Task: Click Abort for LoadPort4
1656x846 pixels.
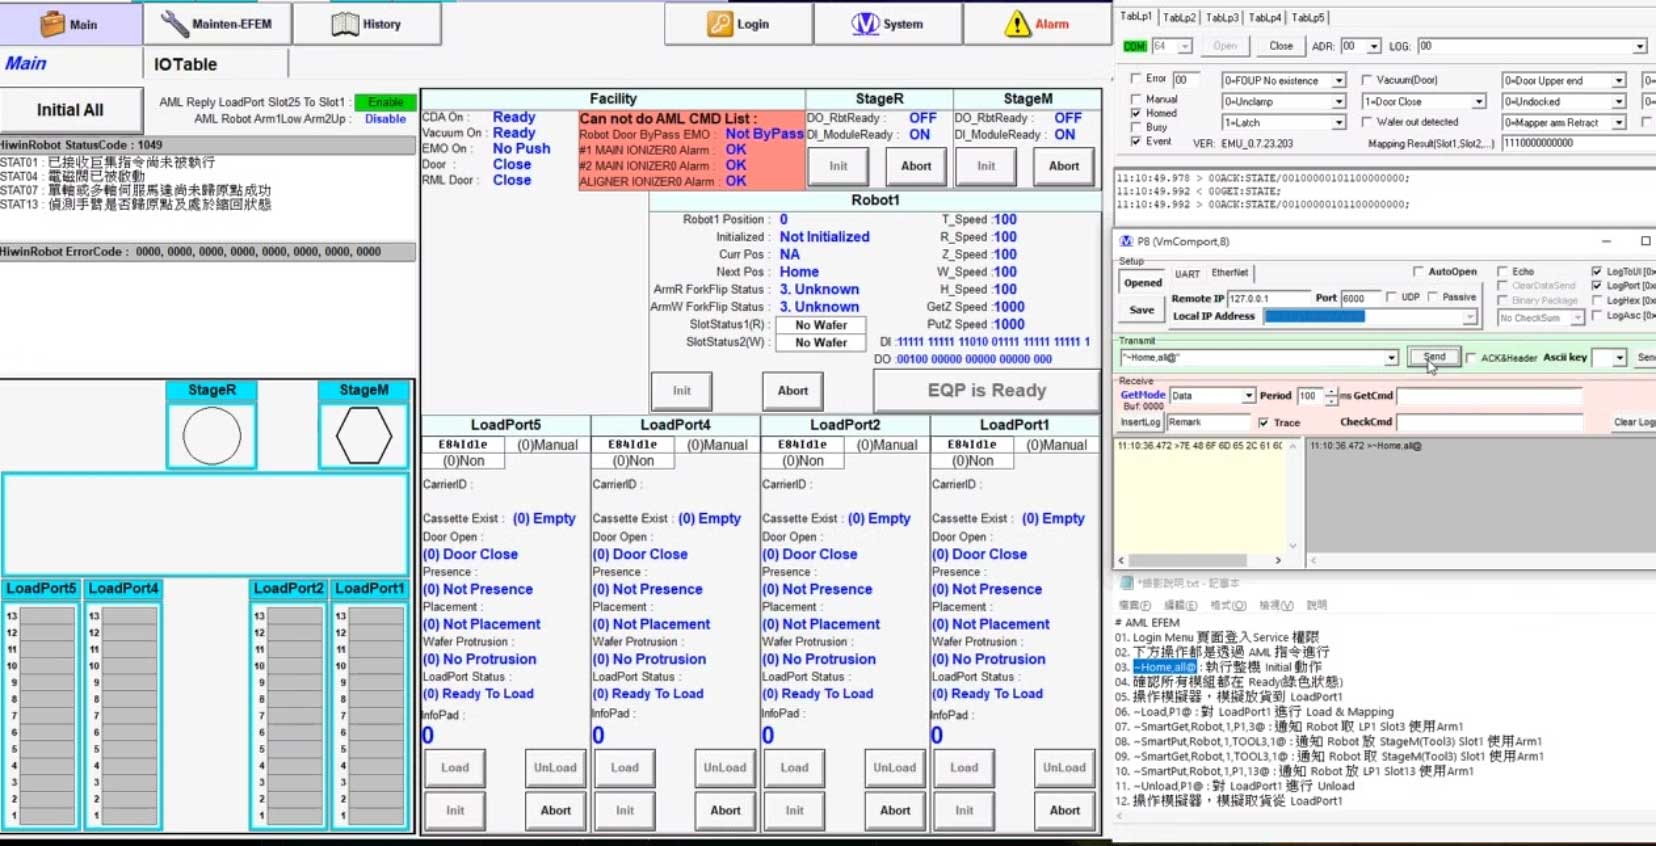Action: click(x=726, y=811)
